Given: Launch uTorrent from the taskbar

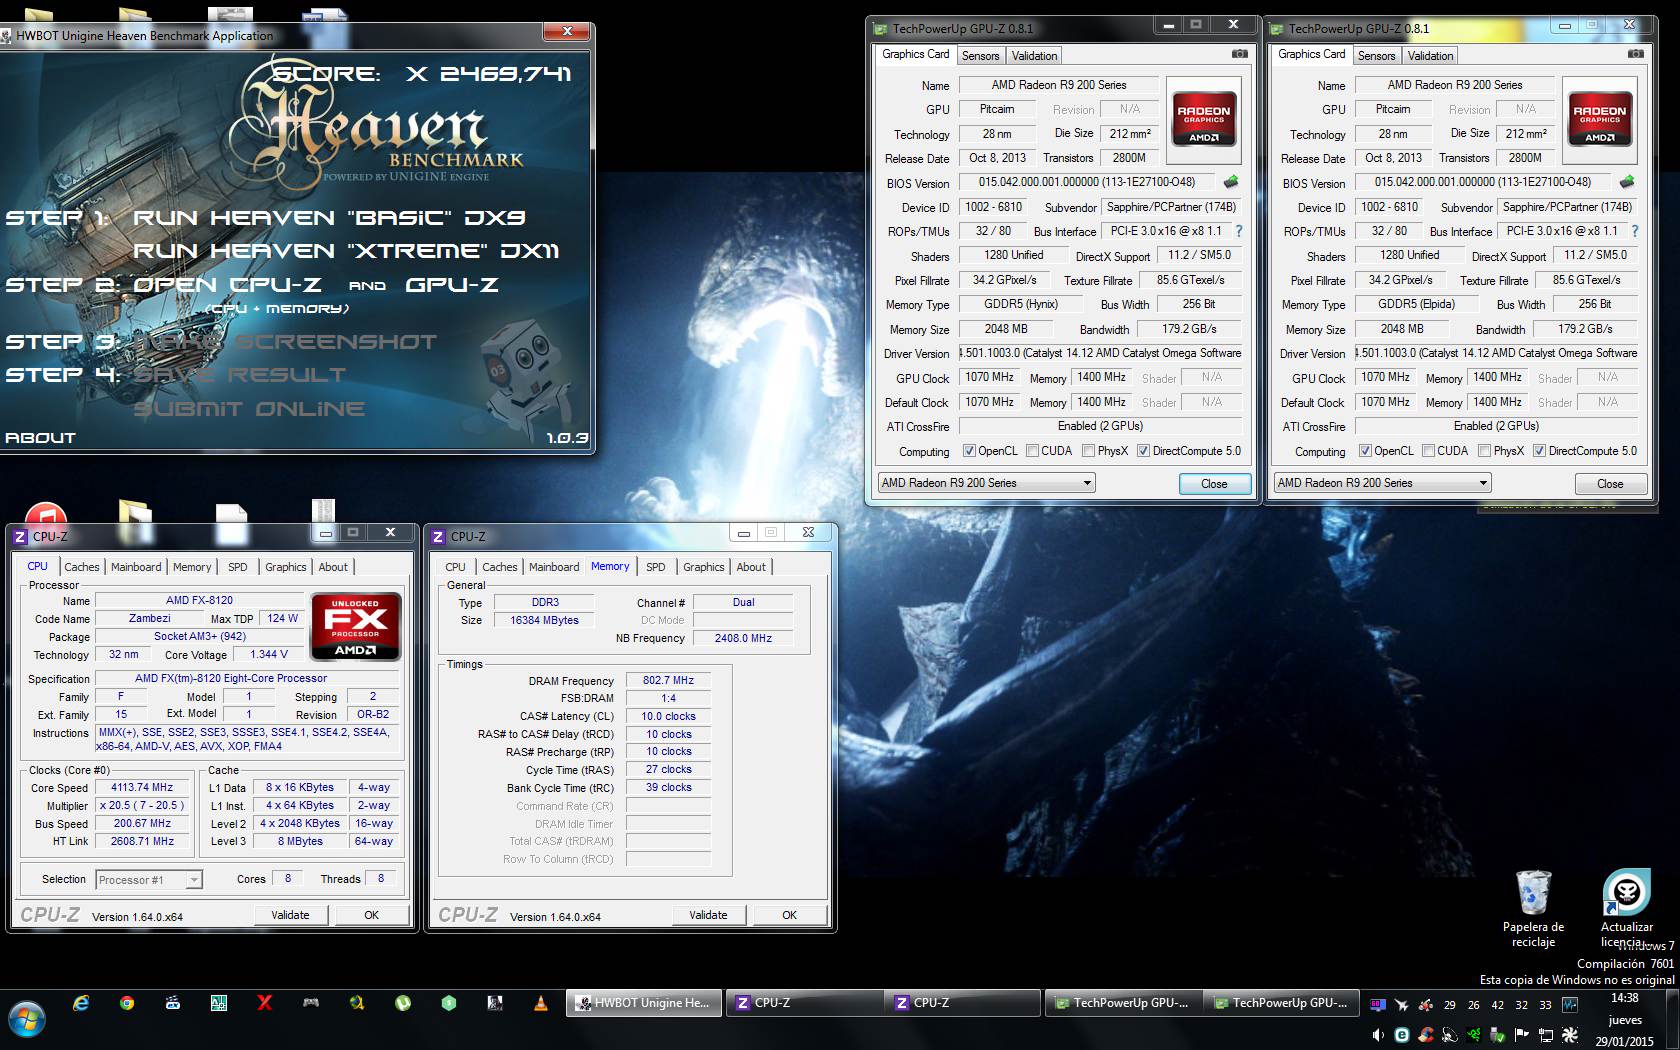Looking at the screenshot, I should 403,1003.
